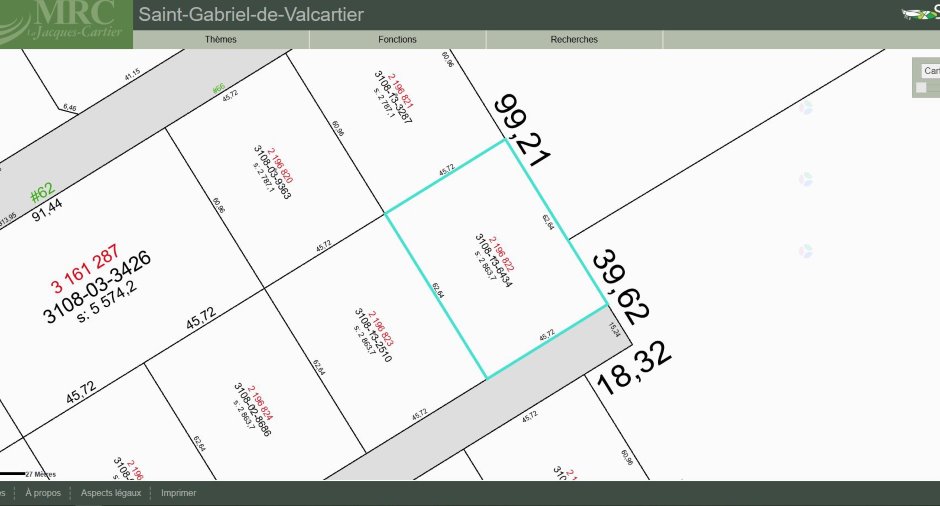Select lot number 2 196 820
Viewport: 940px width, 506px height.
tap(280, 165)
